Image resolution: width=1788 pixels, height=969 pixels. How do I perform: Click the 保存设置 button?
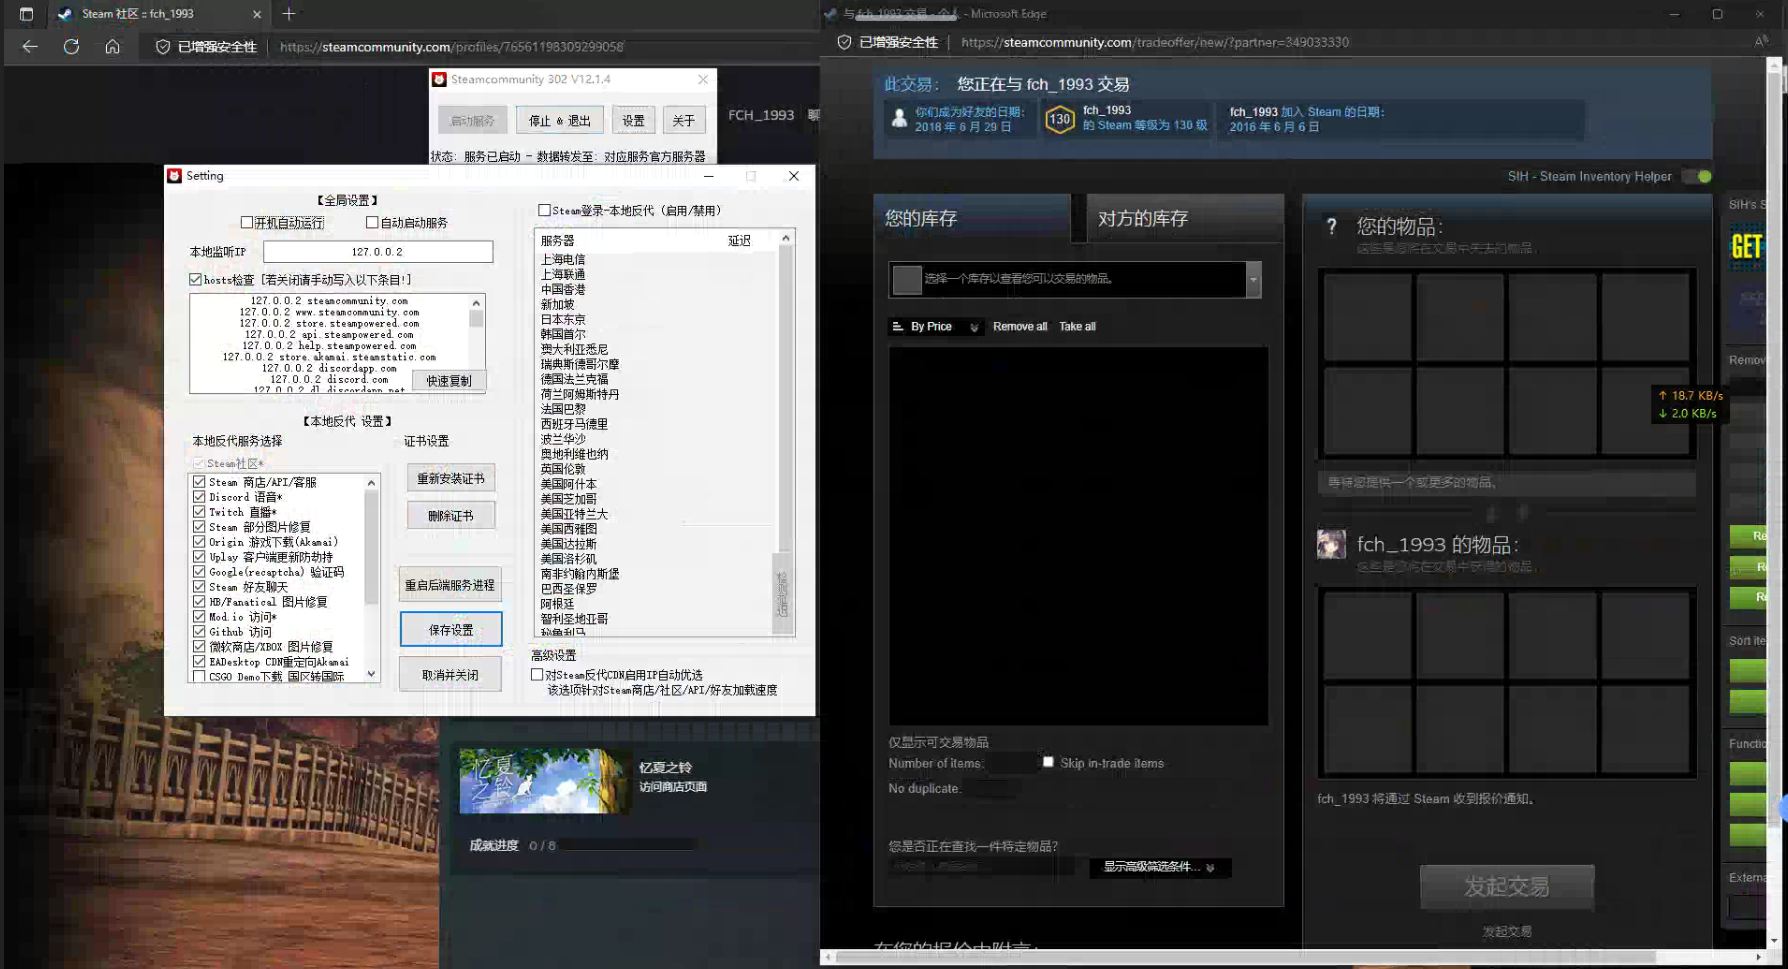[x=450, y=629]
